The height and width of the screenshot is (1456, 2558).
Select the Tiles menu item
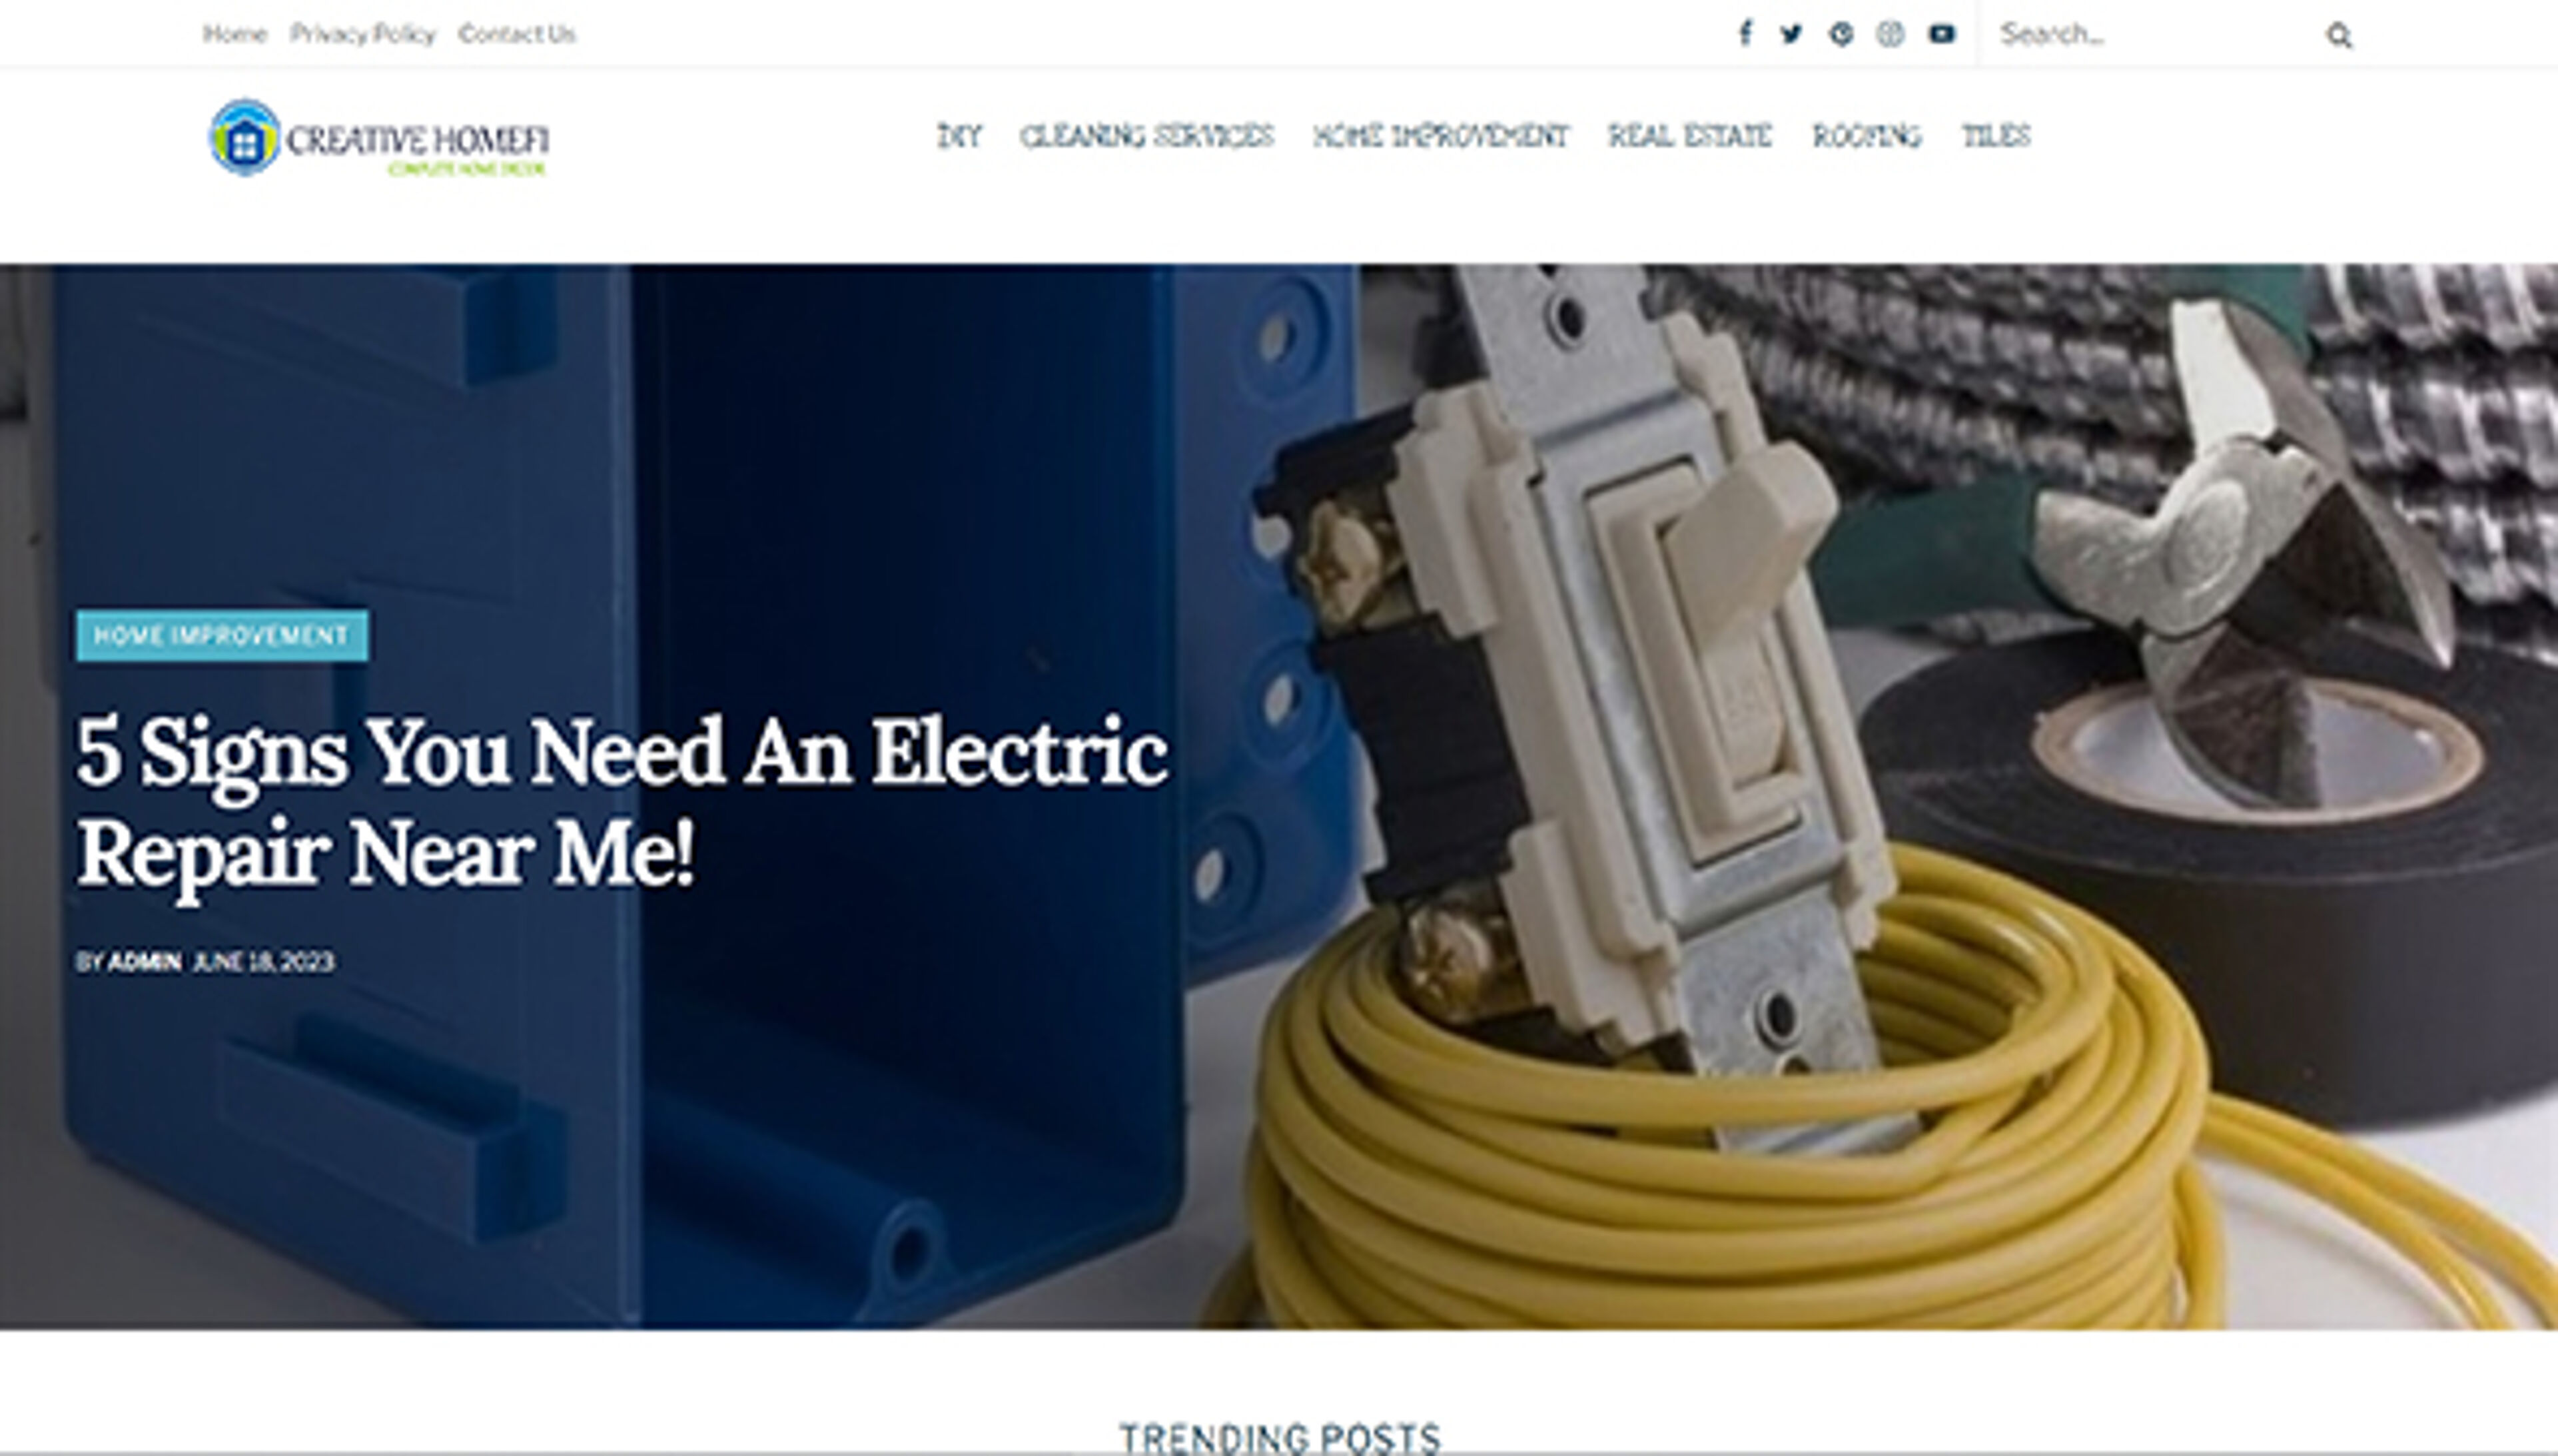pos(1996,136)
